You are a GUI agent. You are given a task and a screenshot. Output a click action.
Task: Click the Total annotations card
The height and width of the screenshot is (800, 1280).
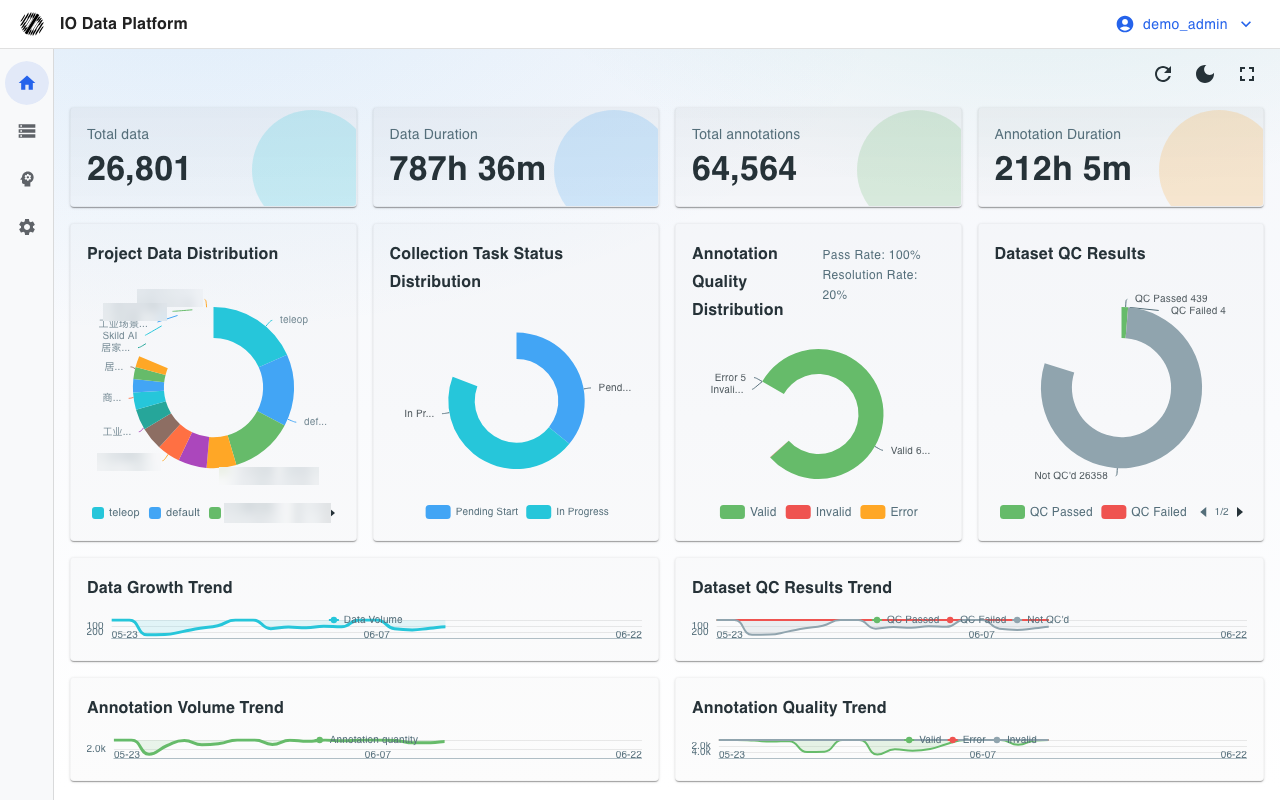coord(818,157)
